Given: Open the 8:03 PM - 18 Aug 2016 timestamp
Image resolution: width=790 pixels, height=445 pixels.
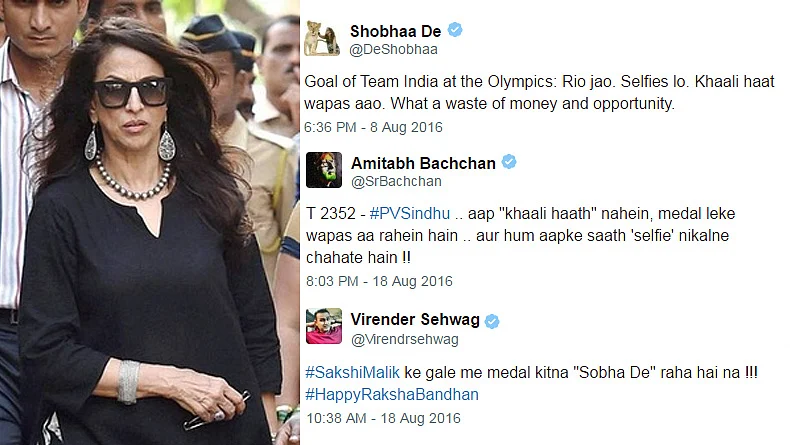Looking at the screenshot, I should pyautogui.click(x=379, y=281).
